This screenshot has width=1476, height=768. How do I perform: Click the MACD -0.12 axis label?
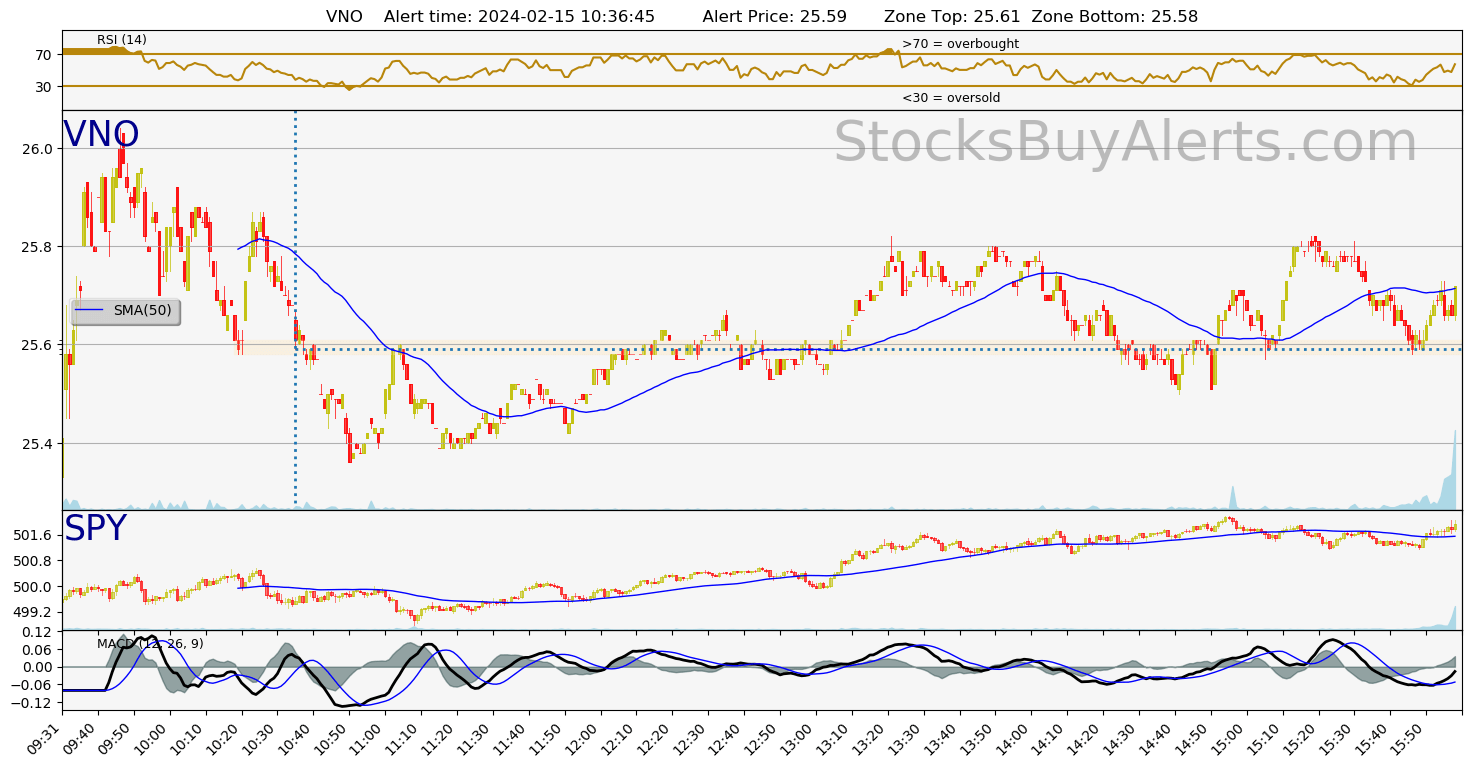[x=33, y=703]
